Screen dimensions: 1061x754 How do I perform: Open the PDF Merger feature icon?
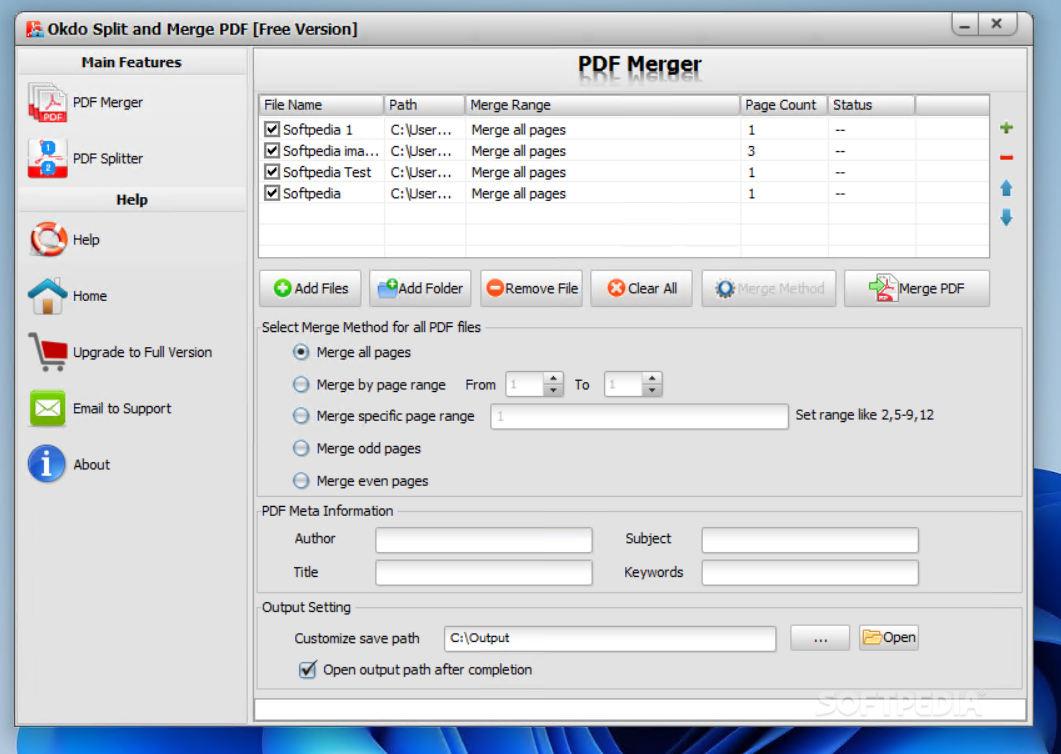coord(47,103)
